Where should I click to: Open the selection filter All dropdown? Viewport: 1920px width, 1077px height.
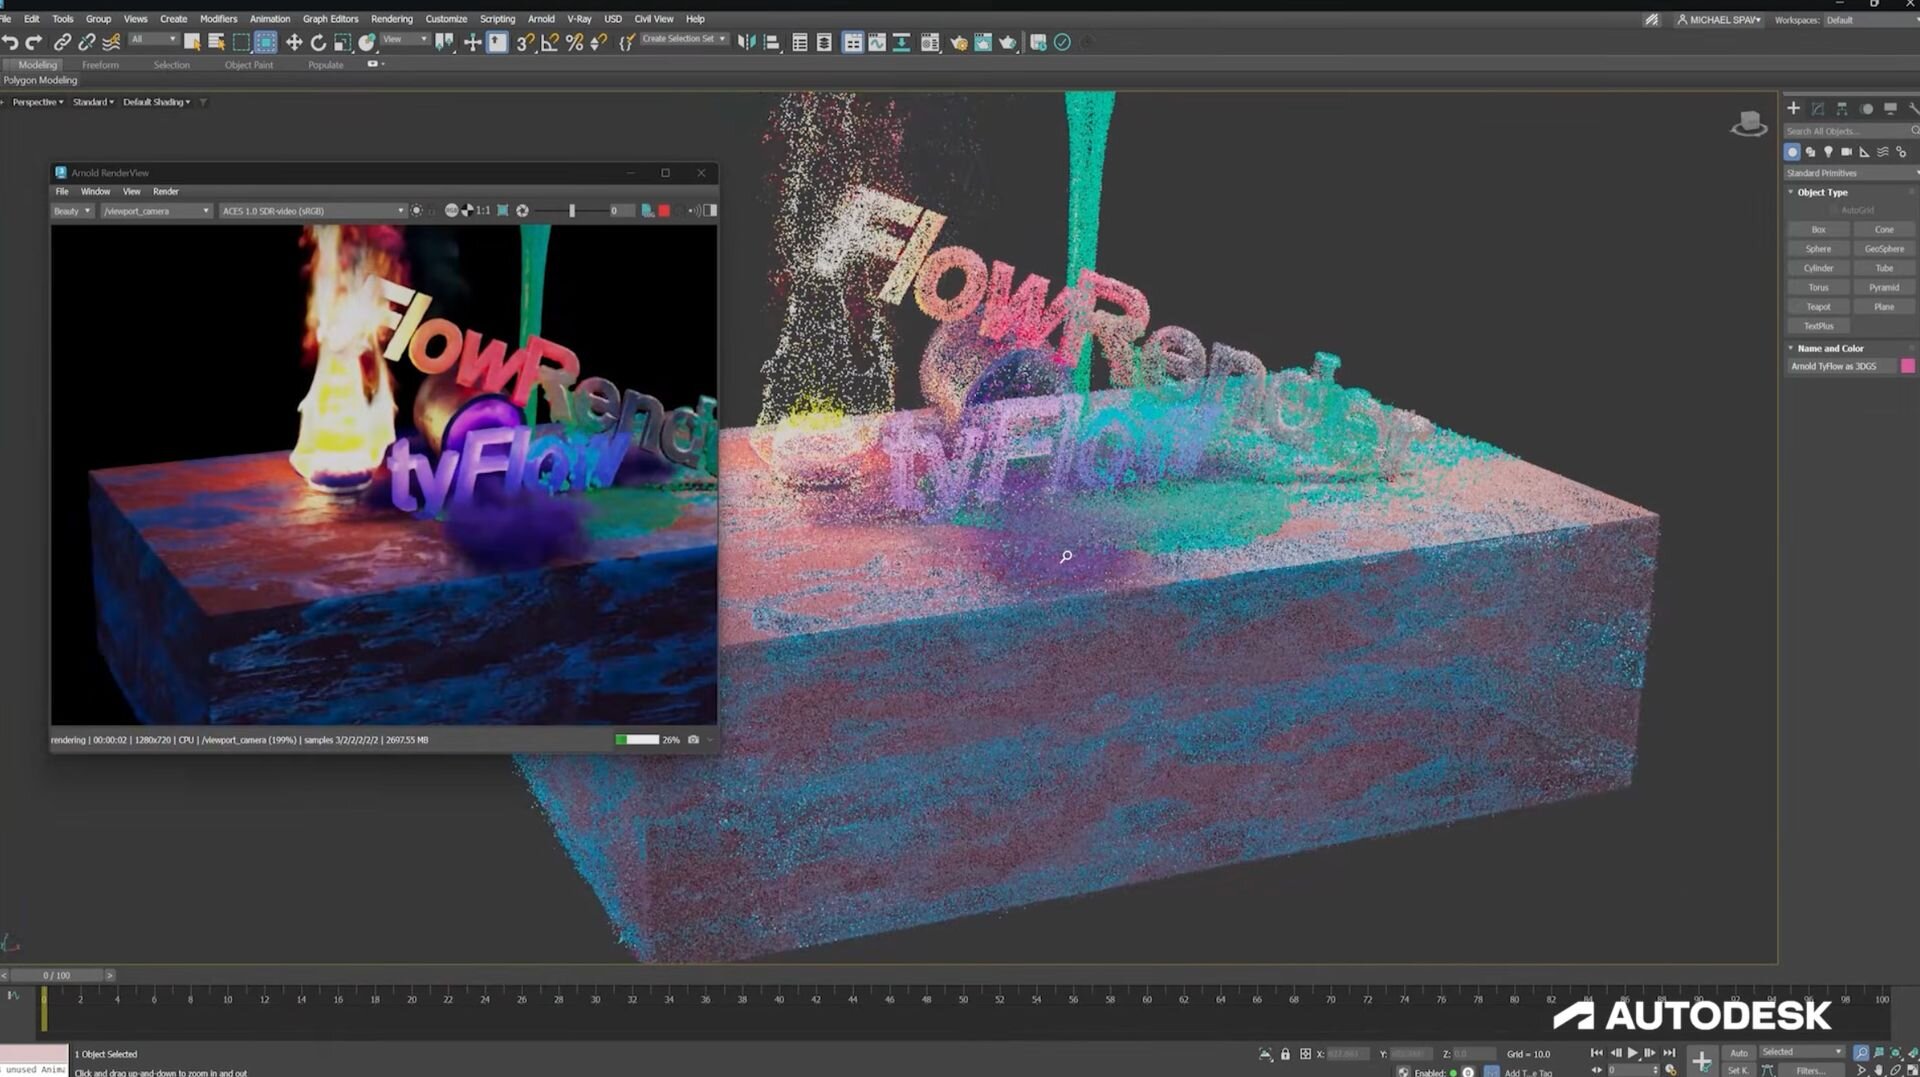click(x=153, y=40)
